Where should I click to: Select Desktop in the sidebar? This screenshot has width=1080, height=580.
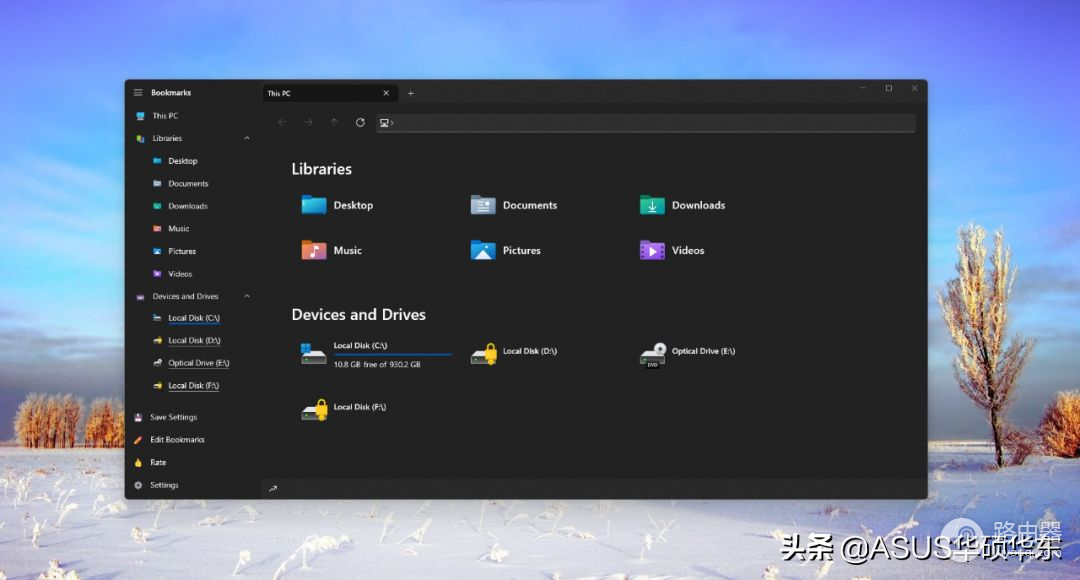pos(183,161)
